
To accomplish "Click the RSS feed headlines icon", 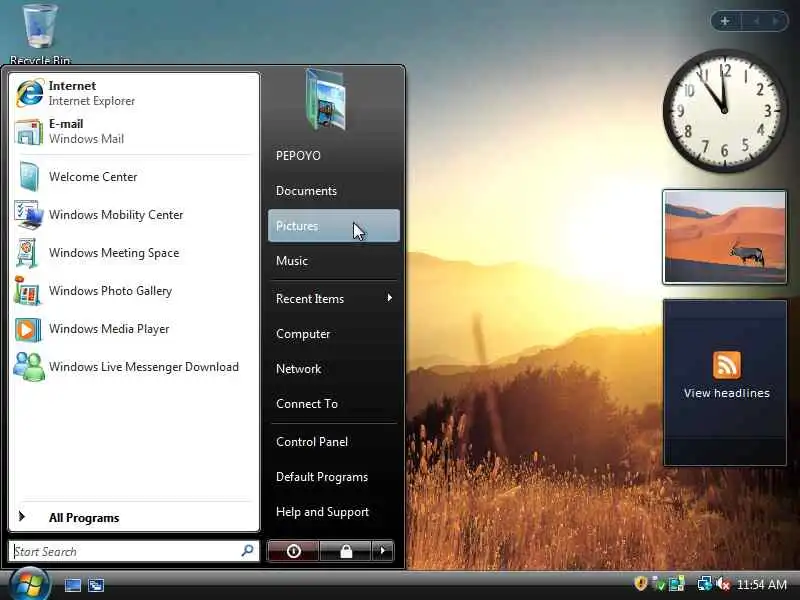I will 727,365.
